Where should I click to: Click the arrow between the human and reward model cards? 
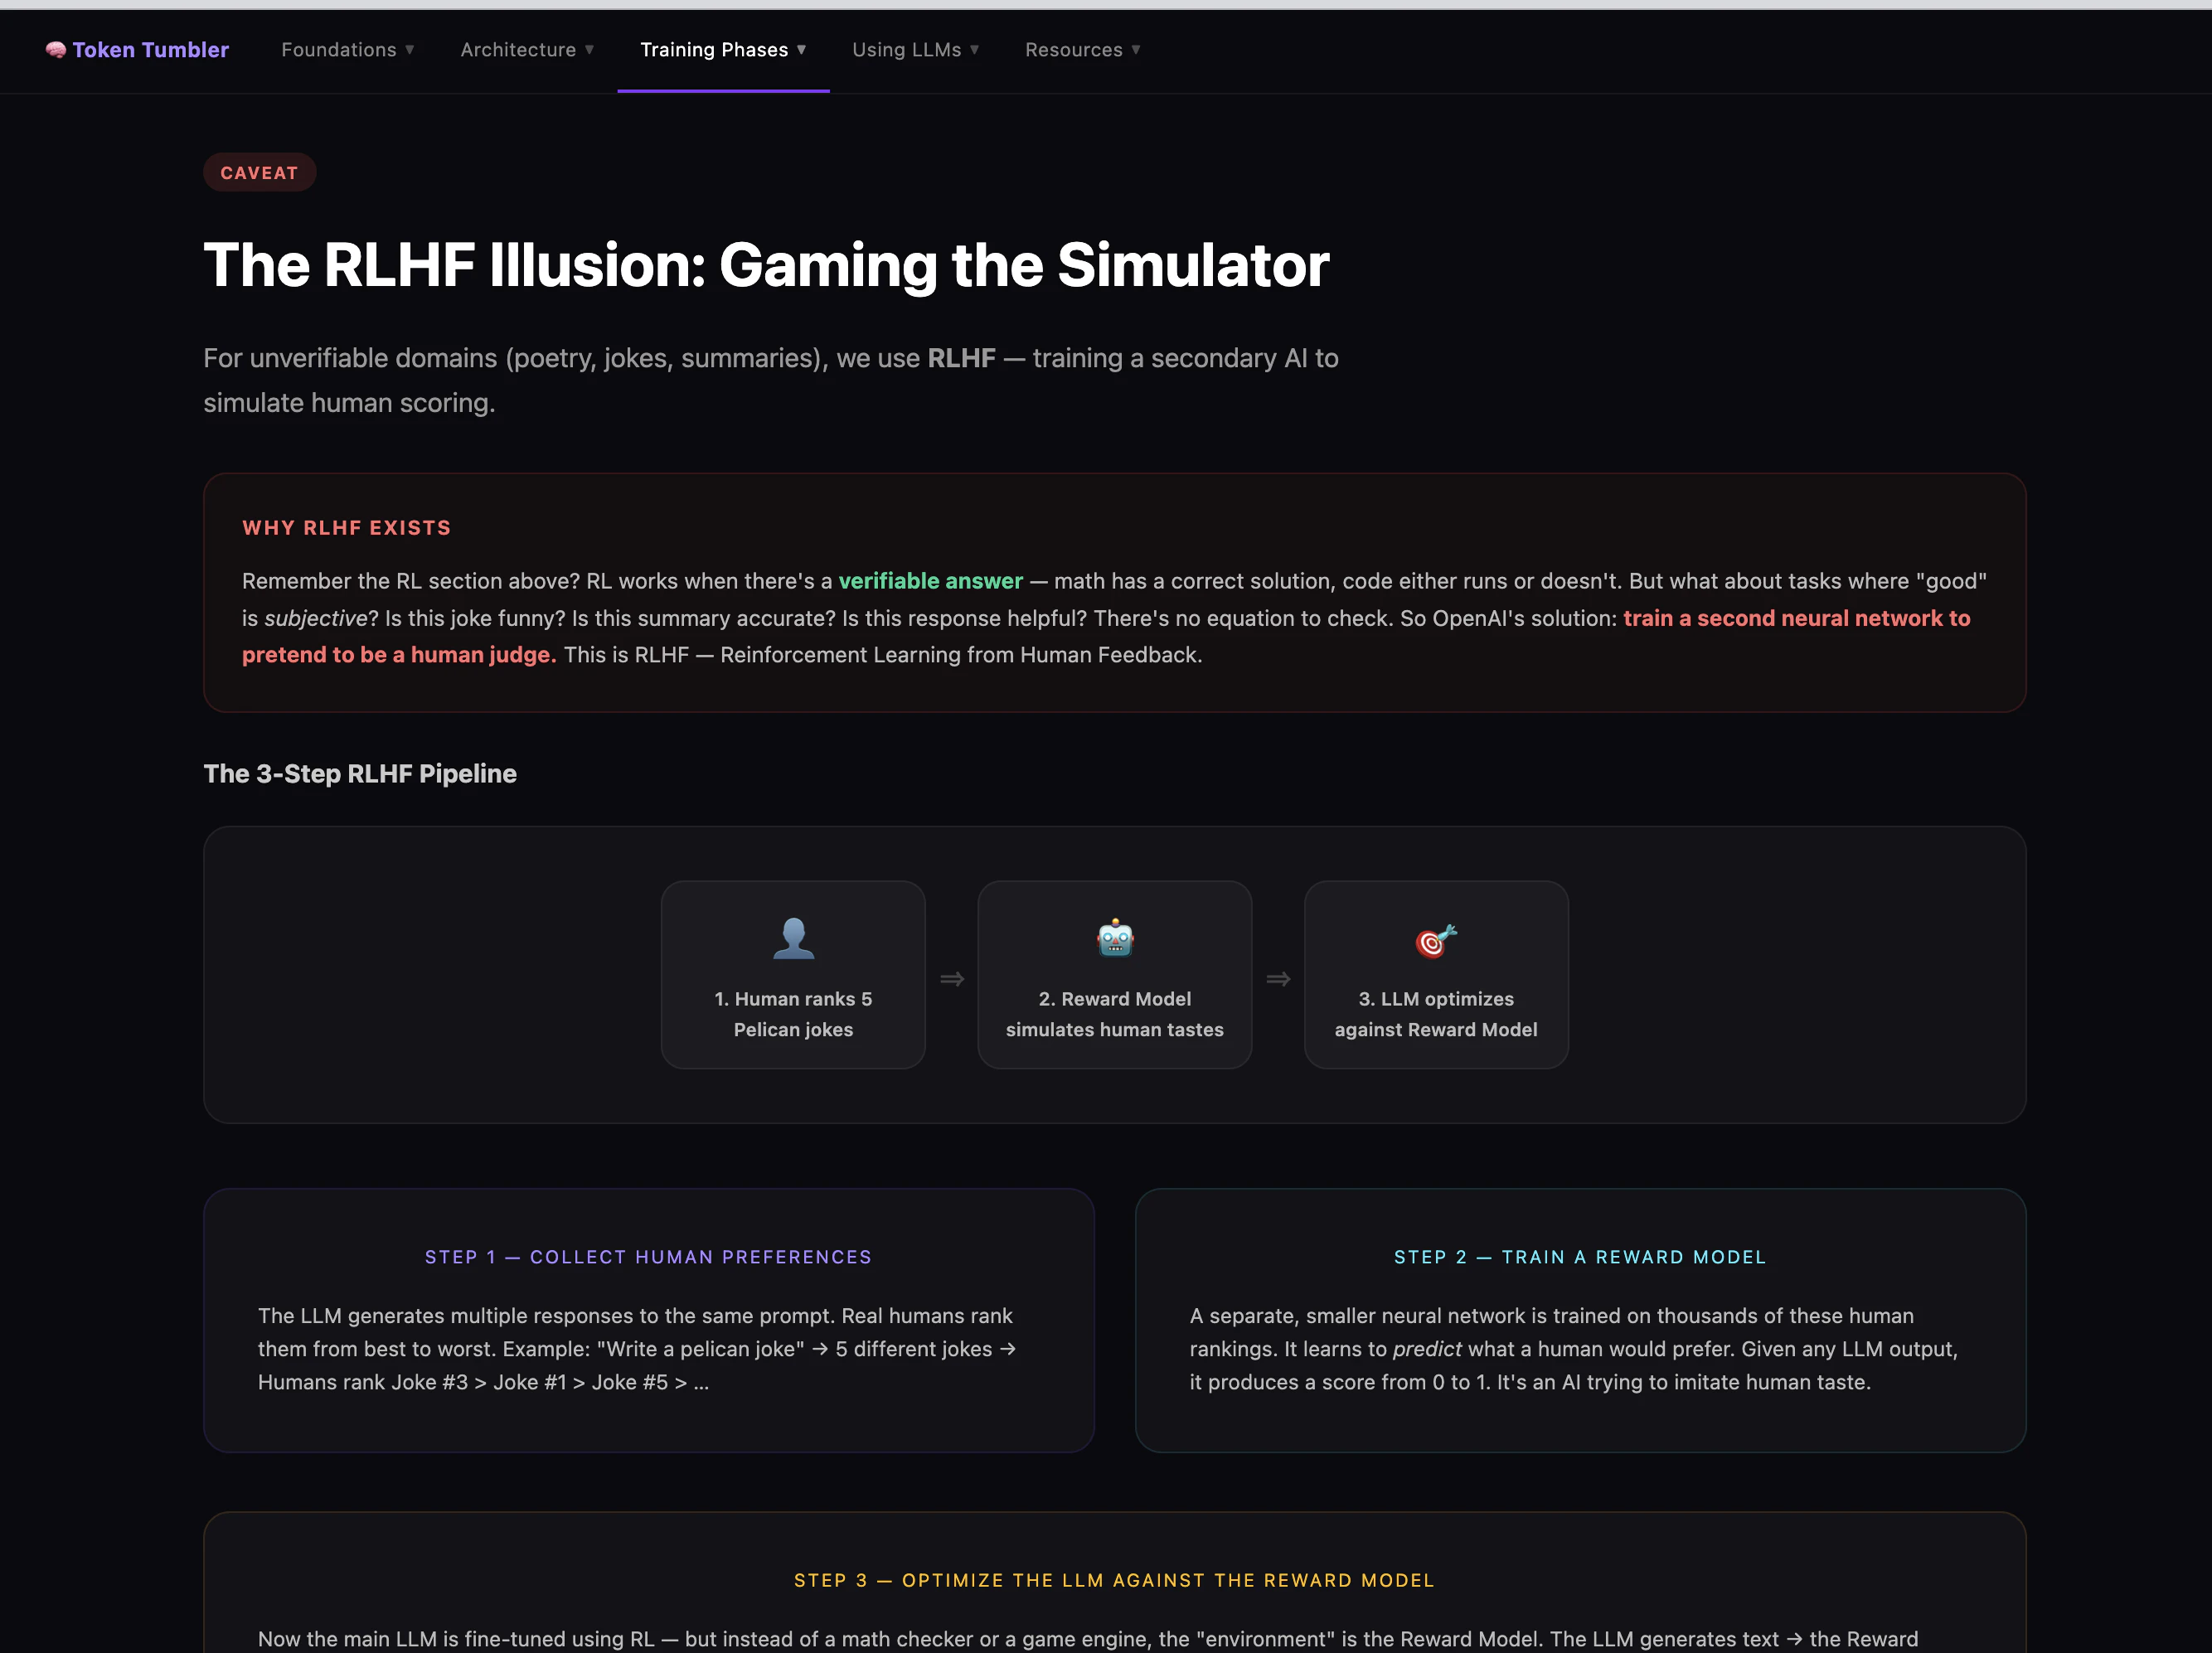[951, 978]
